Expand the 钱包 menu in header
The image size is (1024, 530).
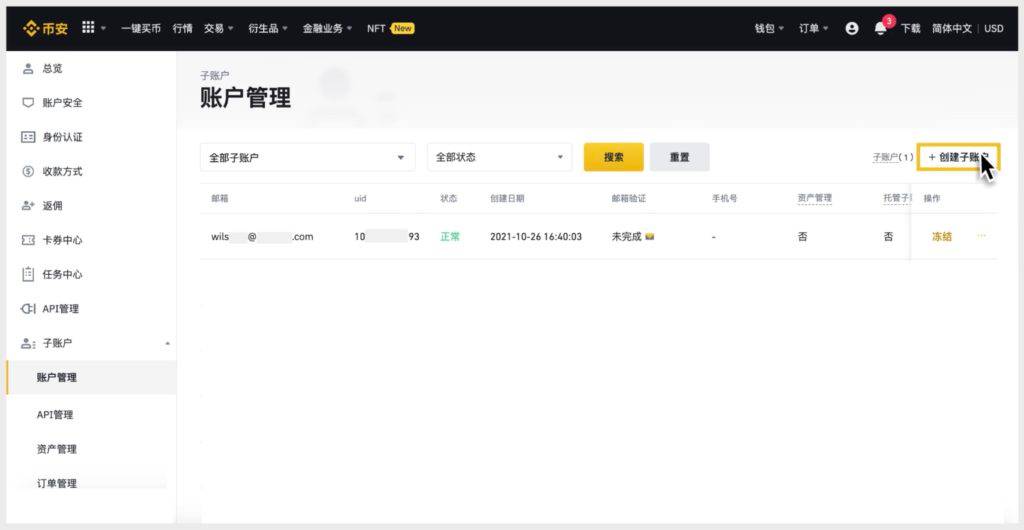[769, 28]
